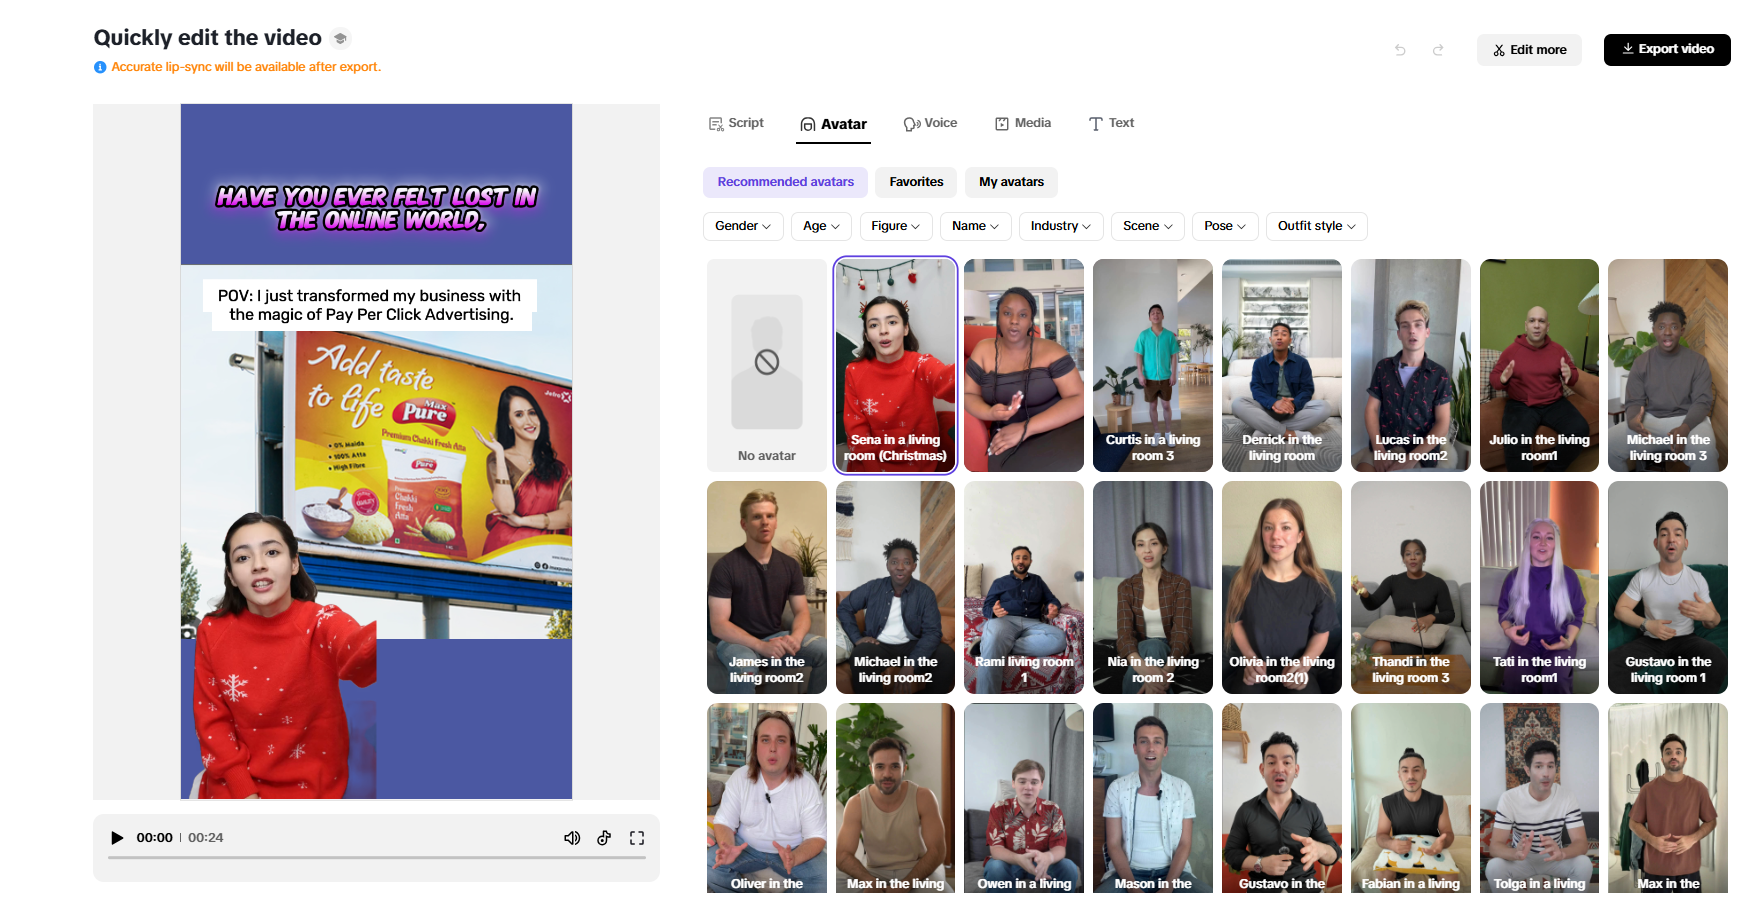Click the TikTok preview icon
This screenshot has width=1755, height=902.
604,838
